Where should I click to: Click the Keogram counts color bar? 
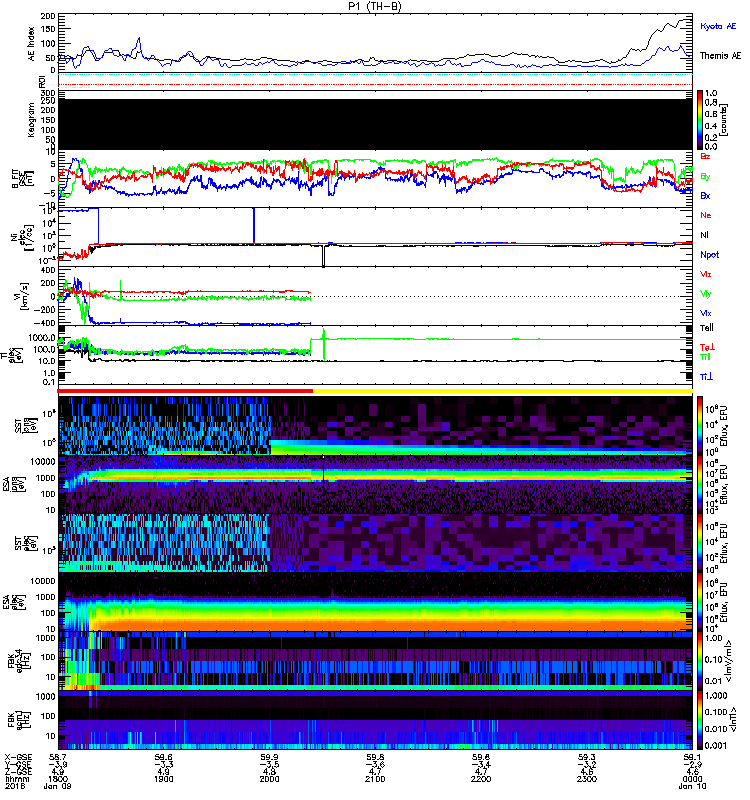(700, 120)
